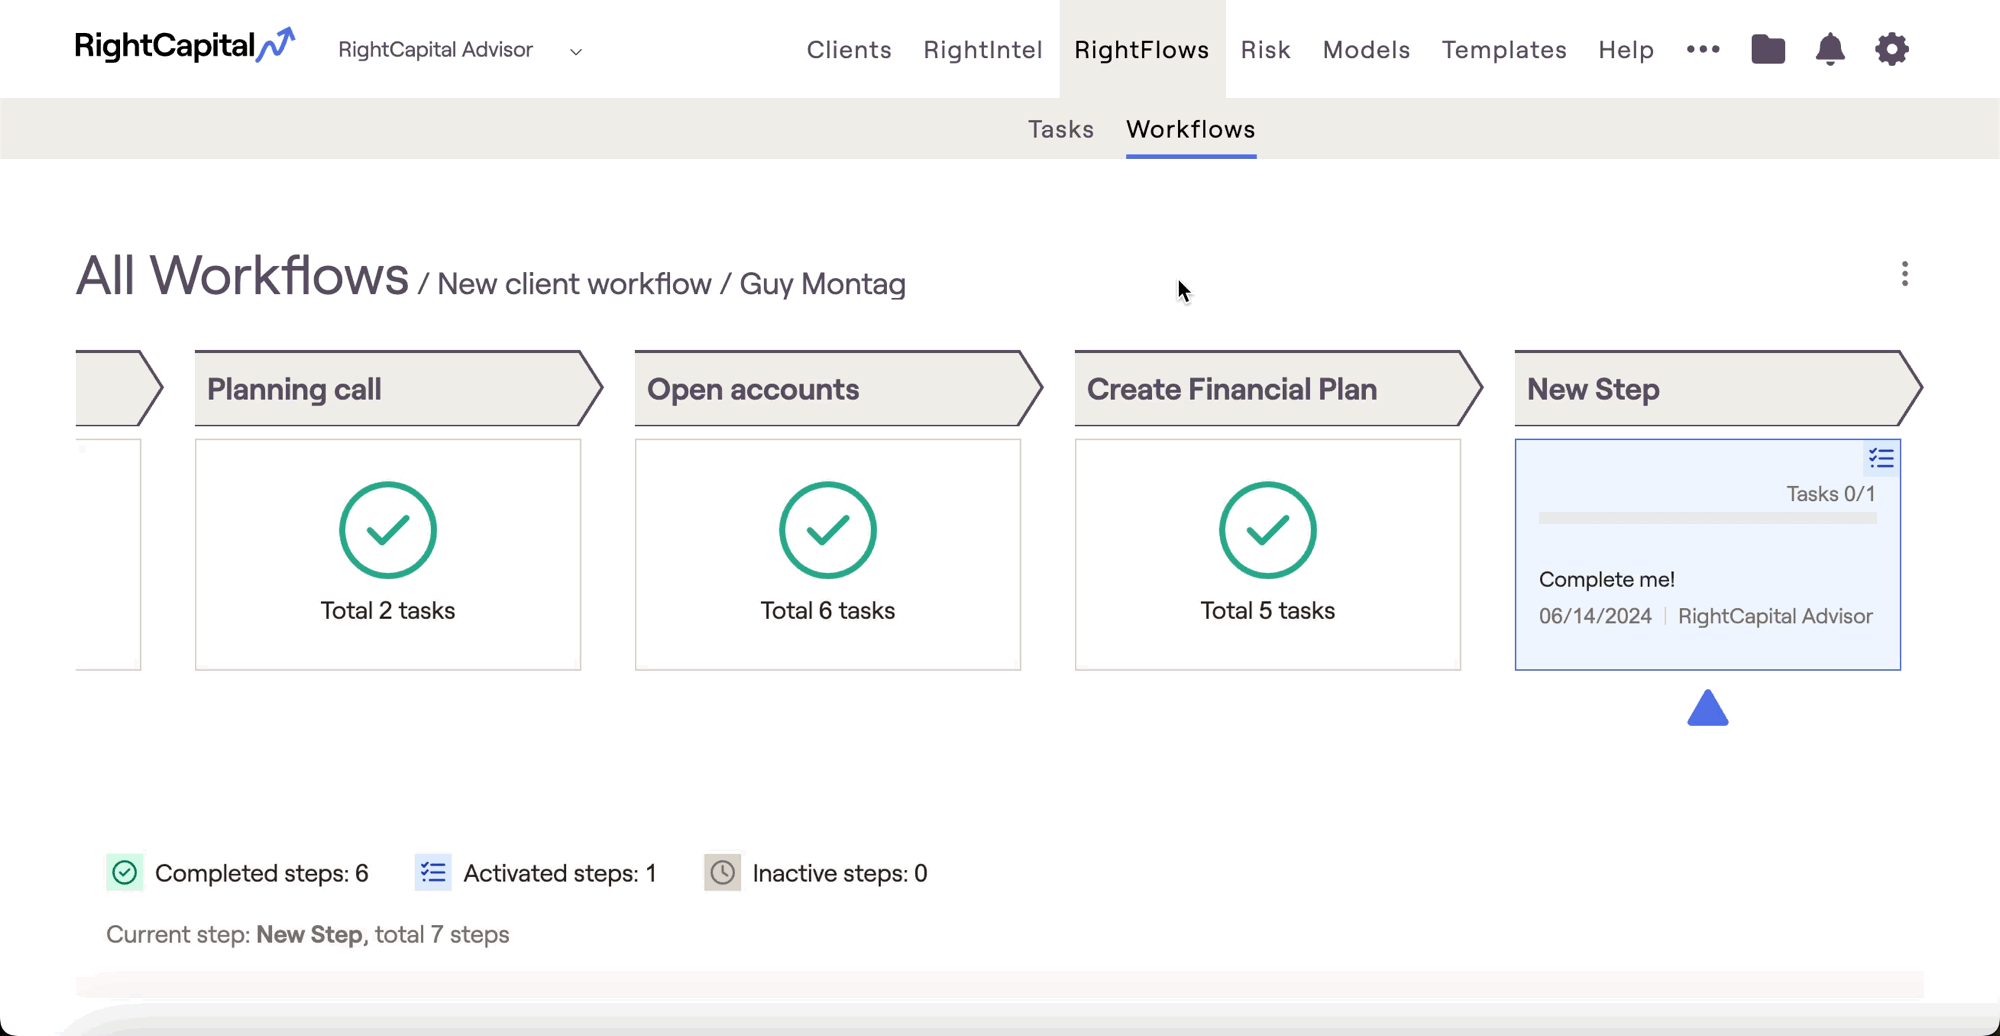The height and width of the screenshot is (1036, 2000).
Task: Open the Risk menu
Action: [x=1266, y=50]
